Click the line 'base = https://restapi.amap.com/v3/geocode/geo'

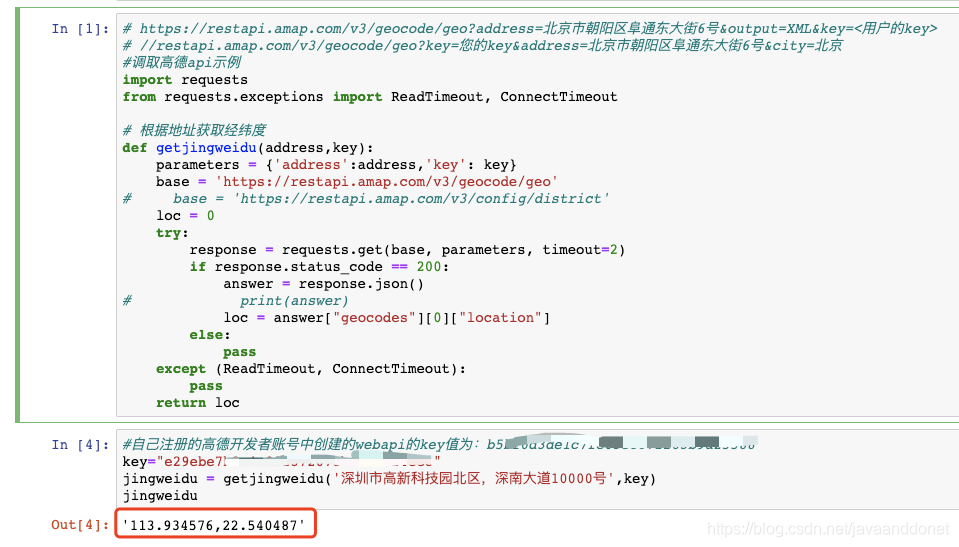[x=357, y=182]
